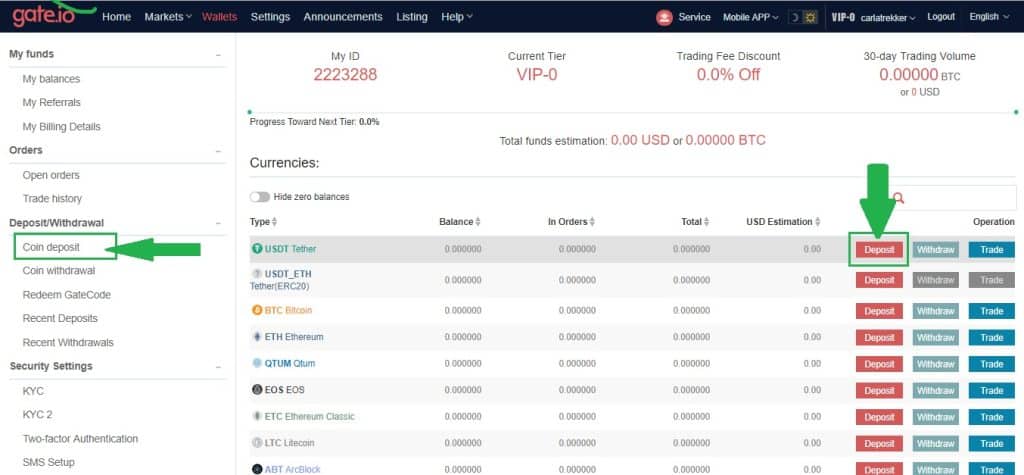This screenshot has height=475, width=1024.
Task: Switch to light mode sun icon
Action: point(810,17)
